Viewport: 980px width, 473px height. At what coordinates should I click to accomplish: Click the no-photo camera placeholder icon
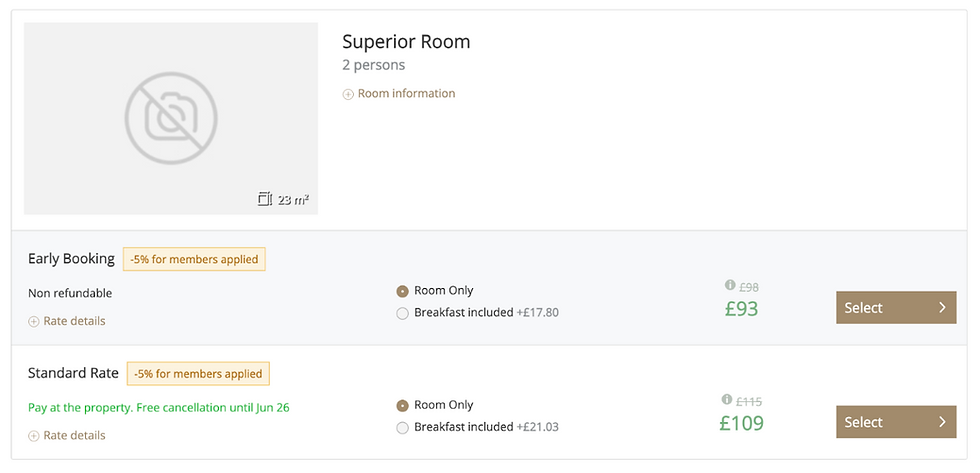click(171, 118)
